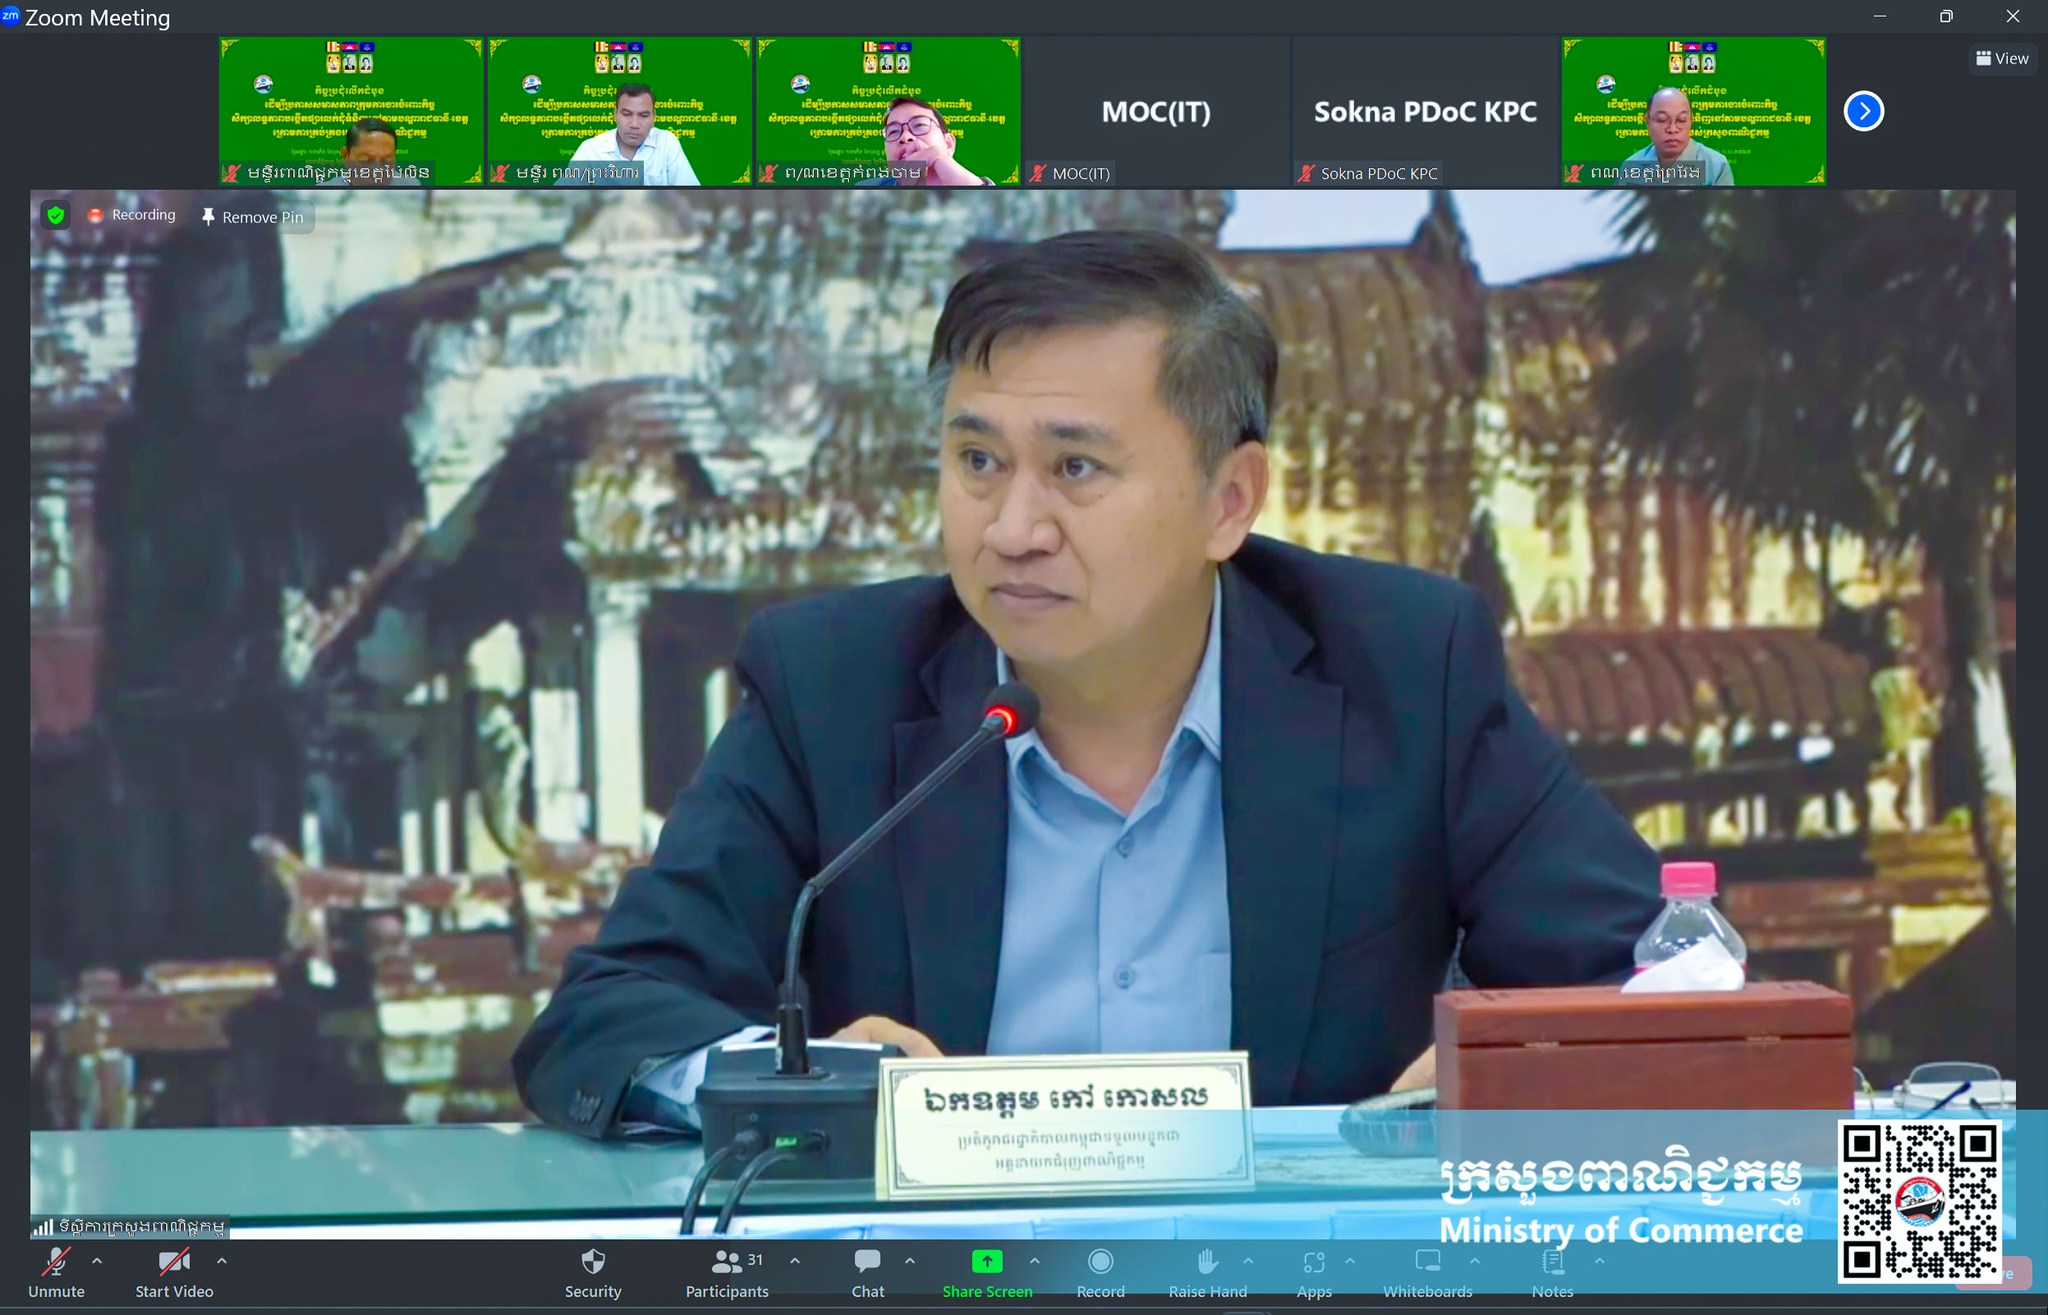
Task: Click the green Share Screen icon
Action: [x=987, y=1262]
